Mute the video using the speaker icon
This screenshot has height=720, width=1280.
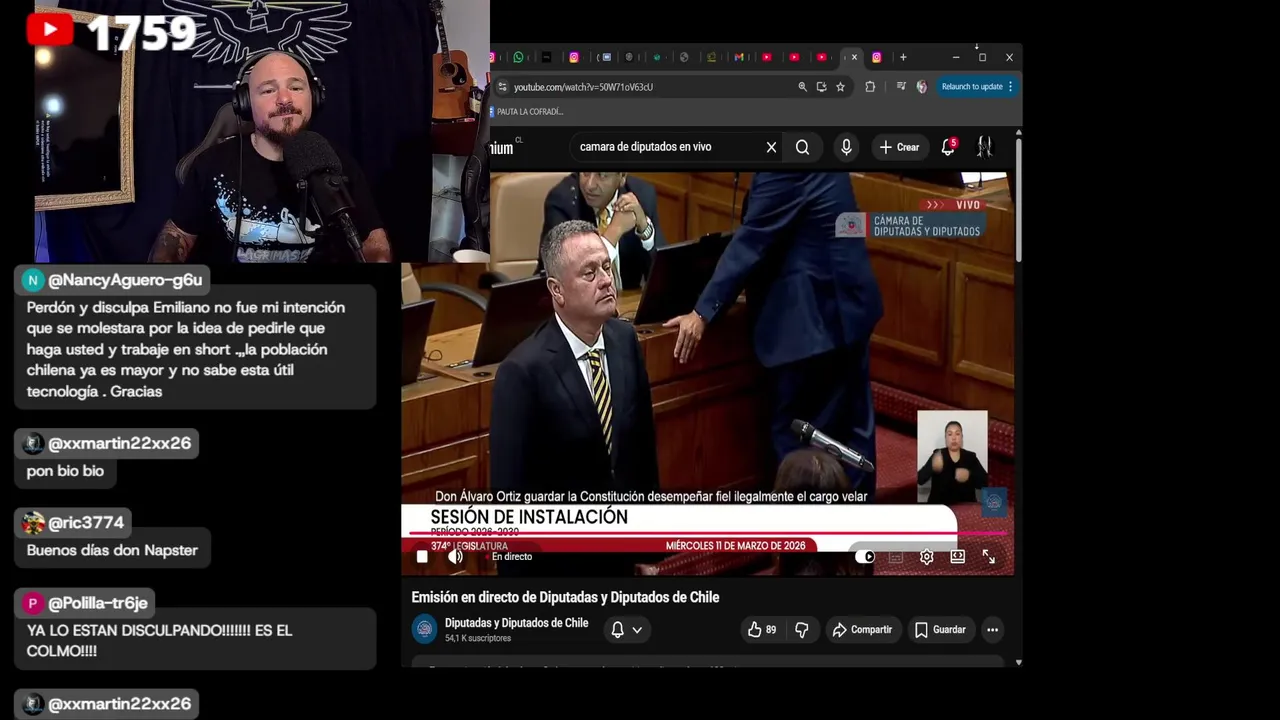(x=455, y=557)
